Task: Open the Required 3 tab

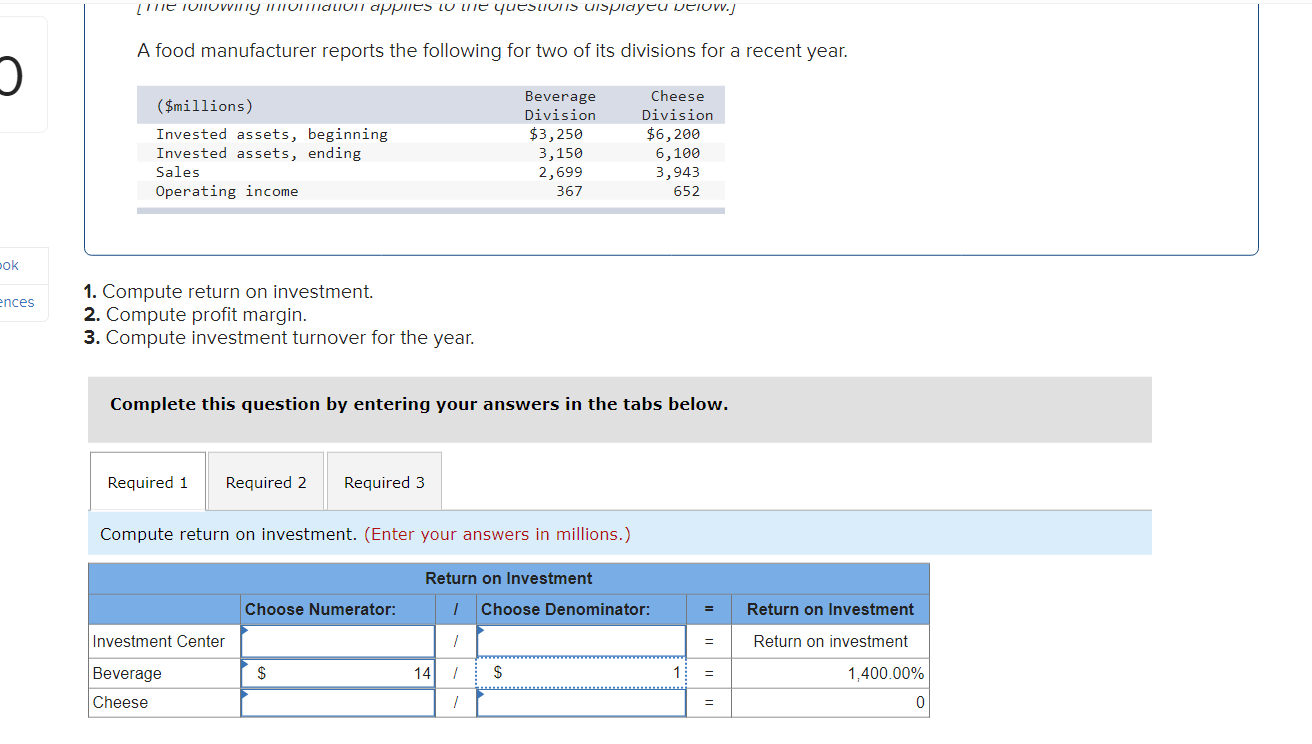Action: (x=384, y=482)
